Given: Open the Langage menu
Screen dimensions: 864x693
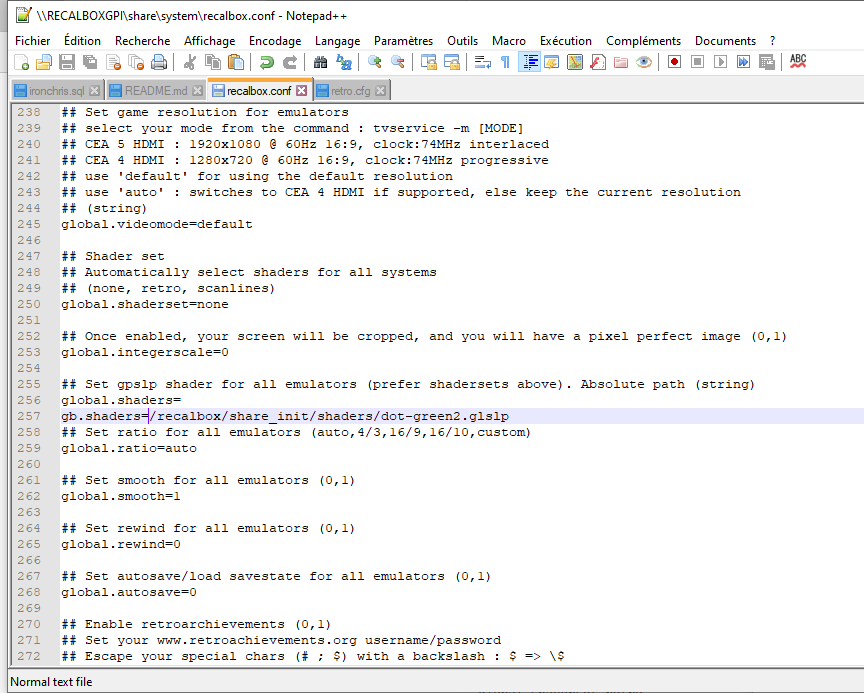Looking at the screenshot, I should (337, 41).
